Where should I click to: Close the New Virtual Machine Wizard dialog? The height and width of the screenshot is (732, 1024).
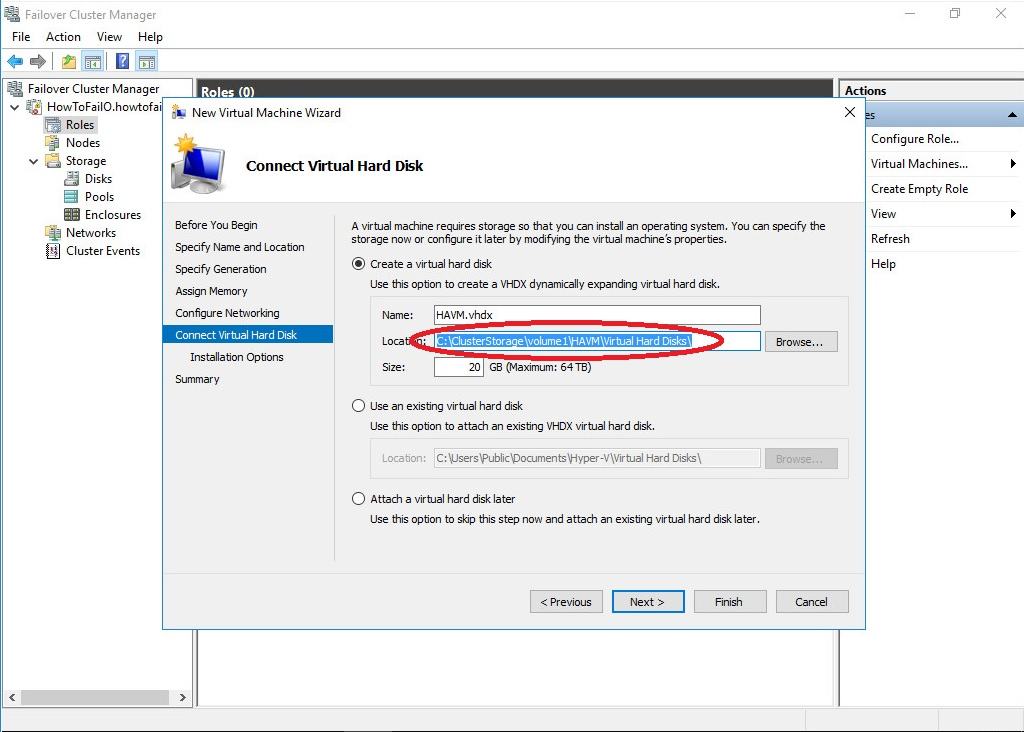850,112
